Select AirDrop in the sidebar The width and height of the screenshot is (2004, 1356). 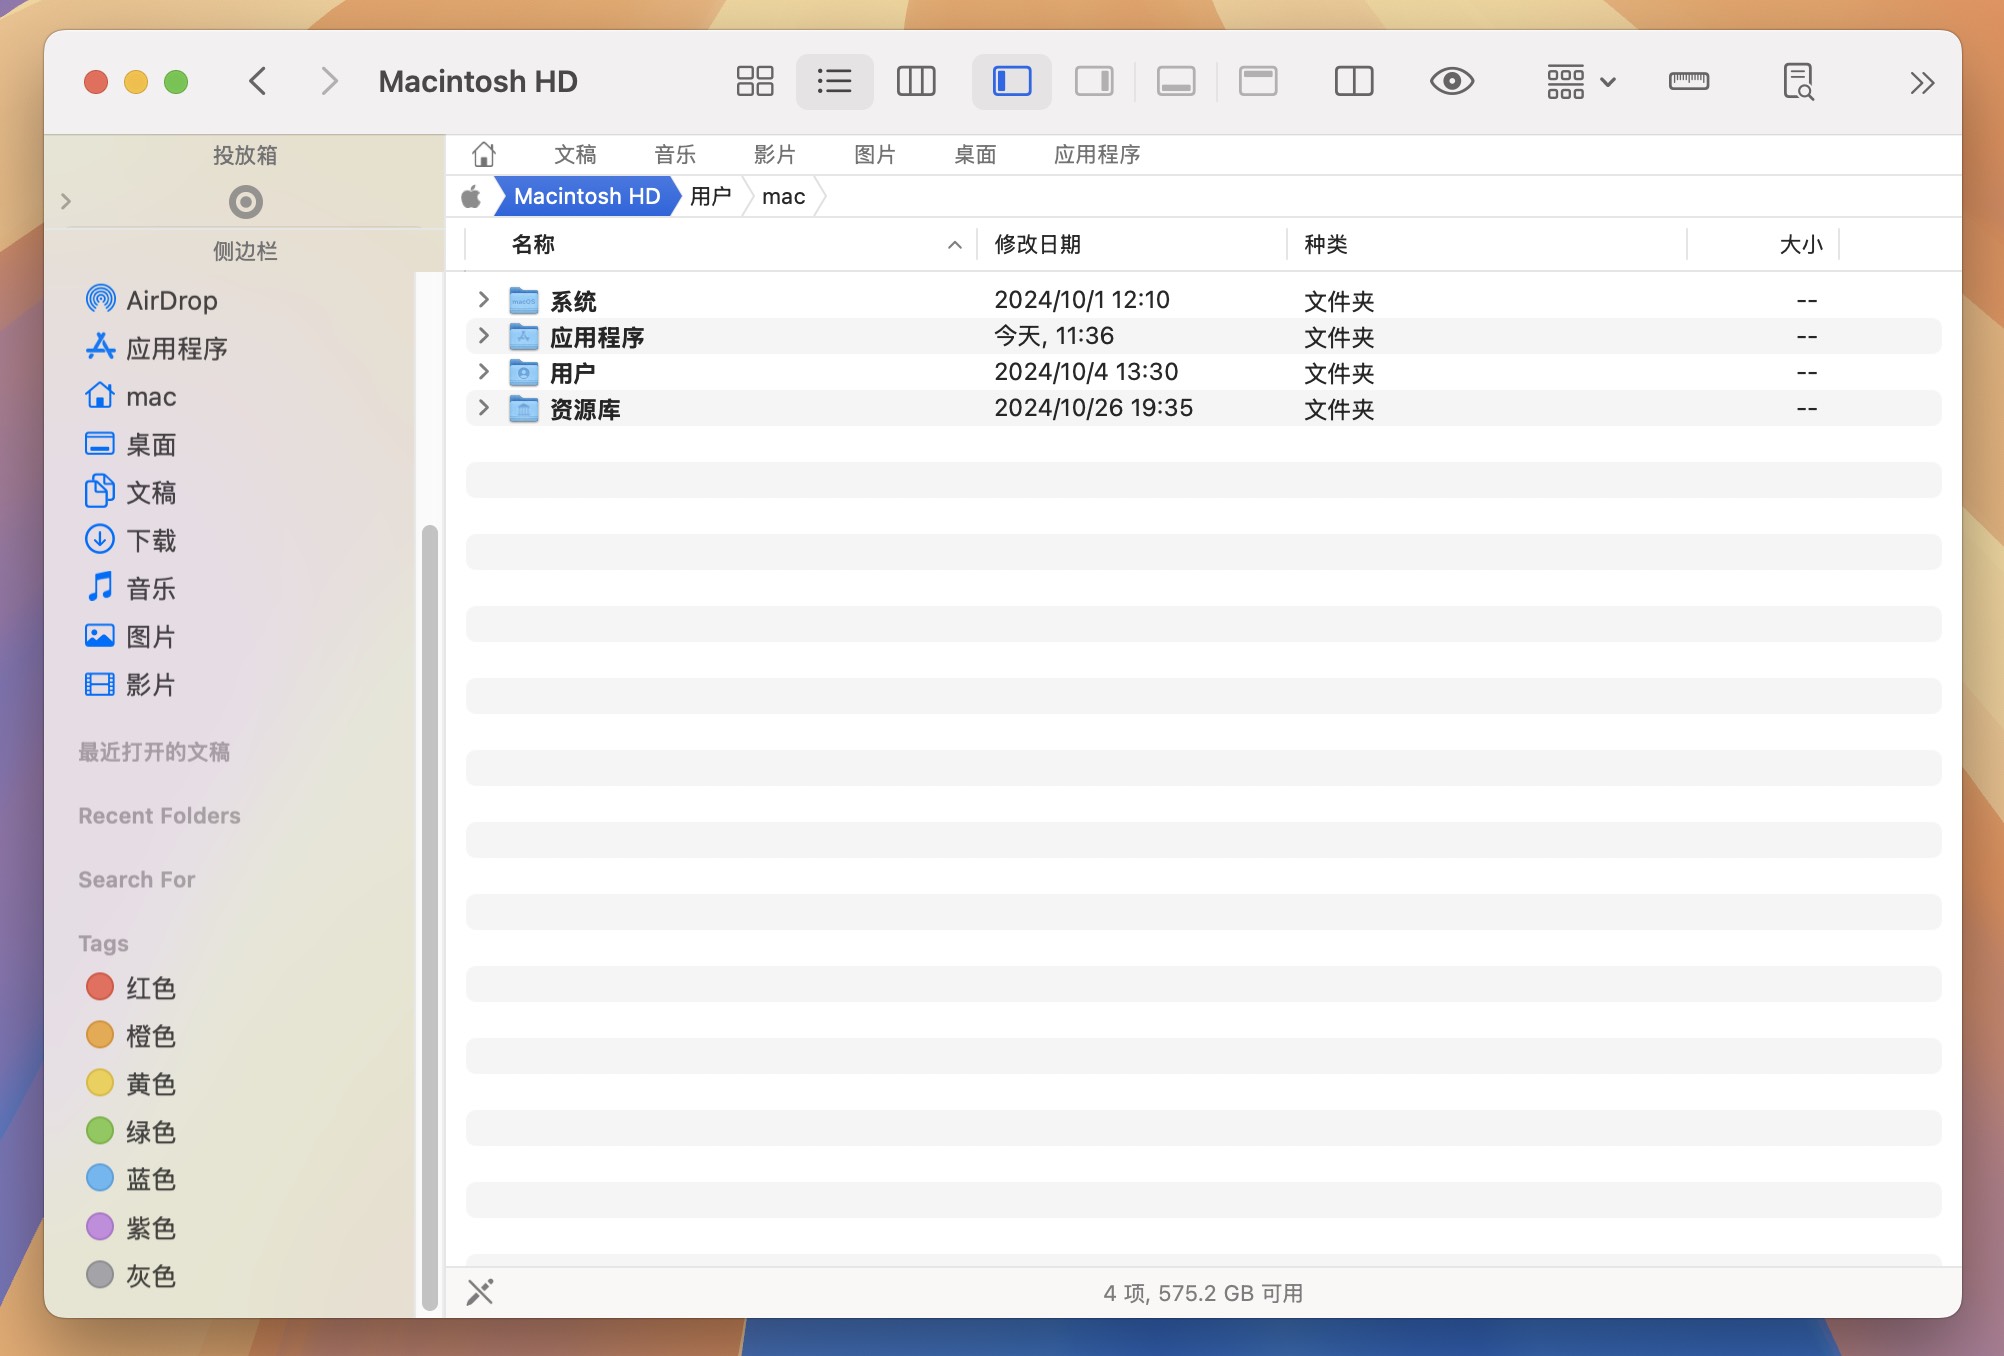coord(172,299)
